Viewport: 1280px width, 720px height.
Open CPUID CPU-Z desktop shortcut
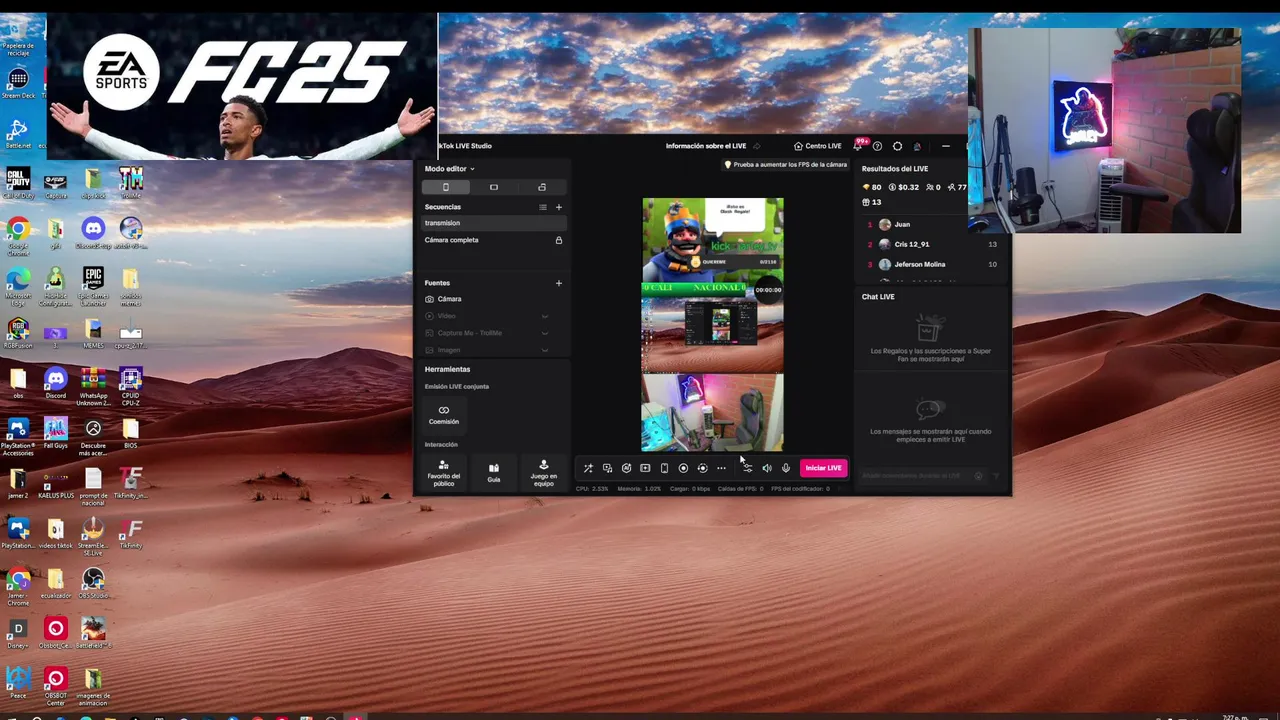pyautogui.click(x=130, y=385)
